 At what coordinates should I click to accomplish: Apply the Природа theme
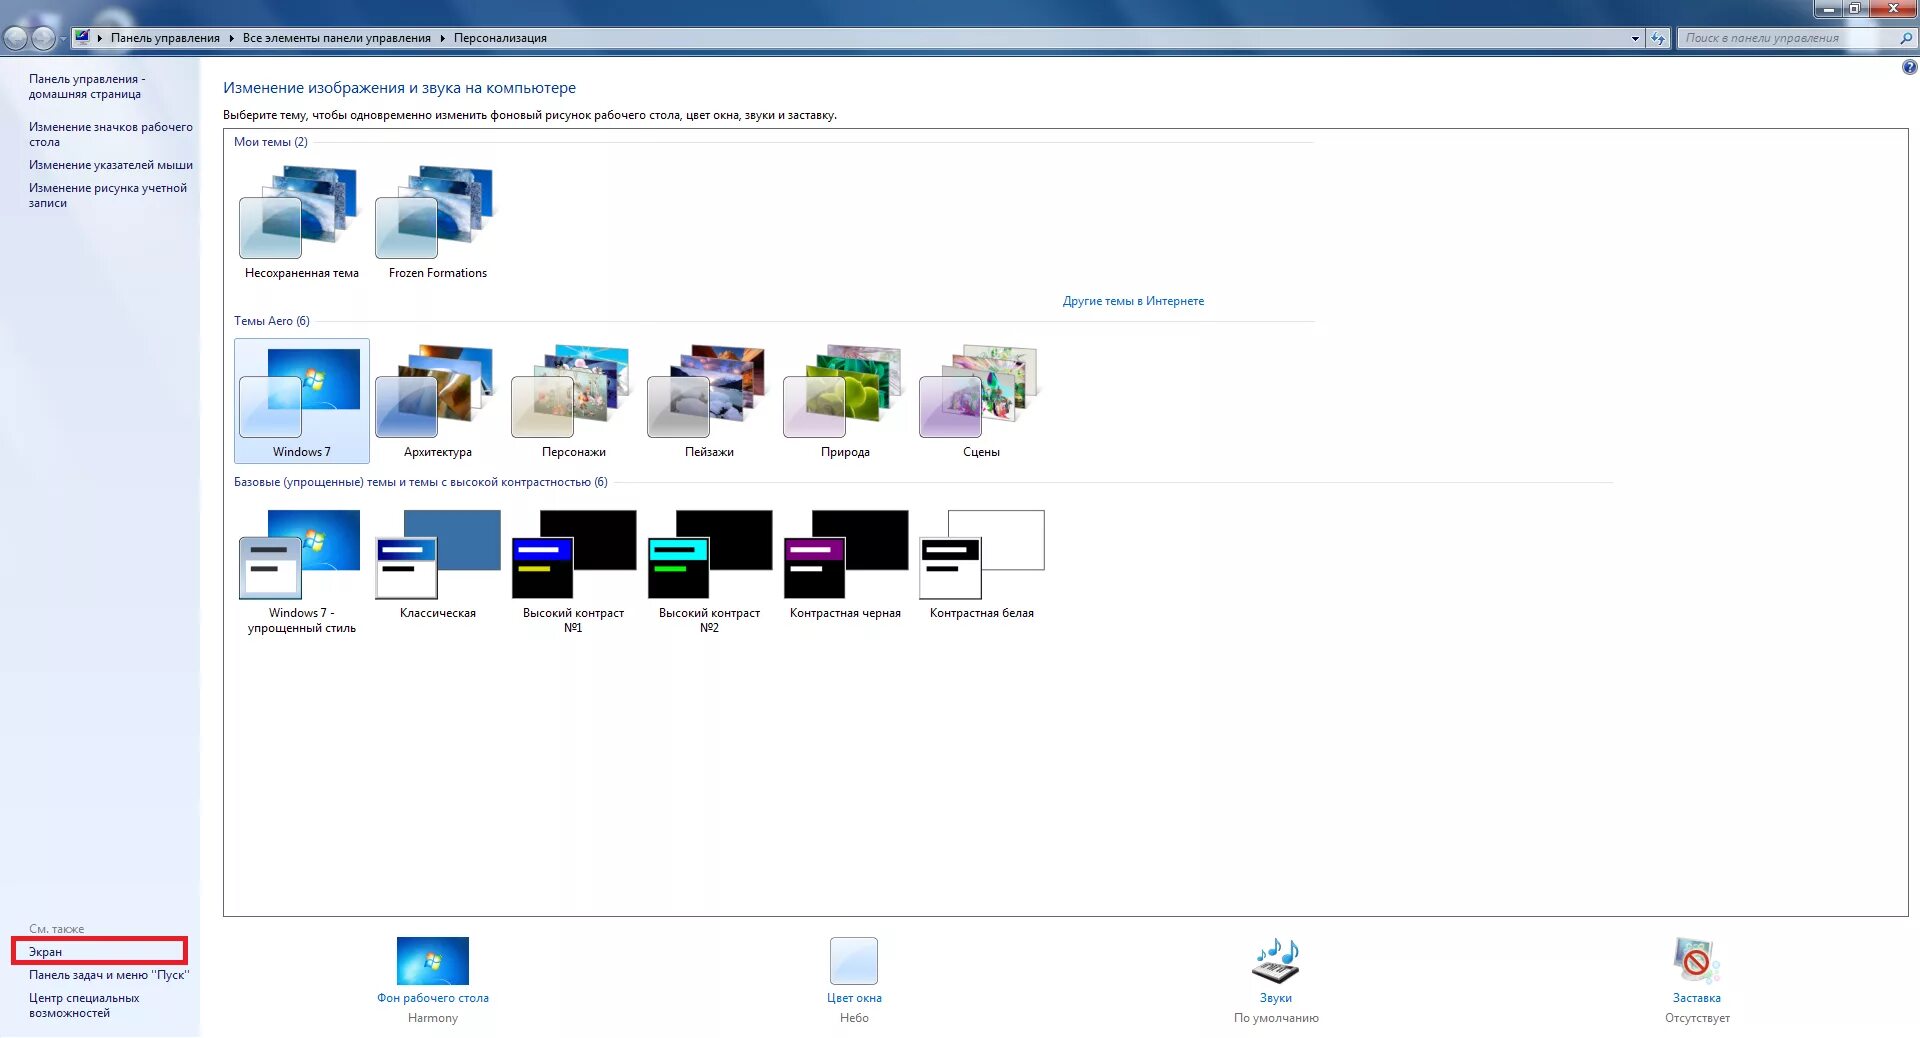coord(845,400)
